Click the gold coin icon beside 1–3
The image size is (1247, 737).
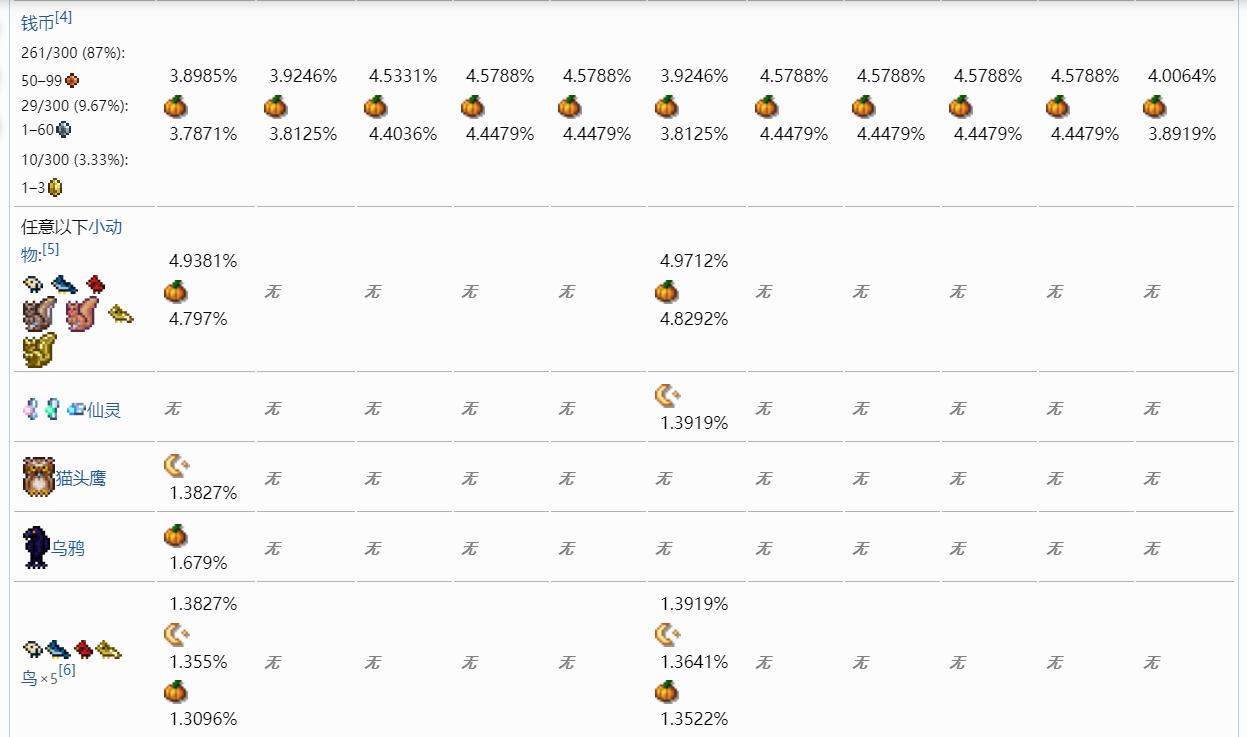point(55,187)
